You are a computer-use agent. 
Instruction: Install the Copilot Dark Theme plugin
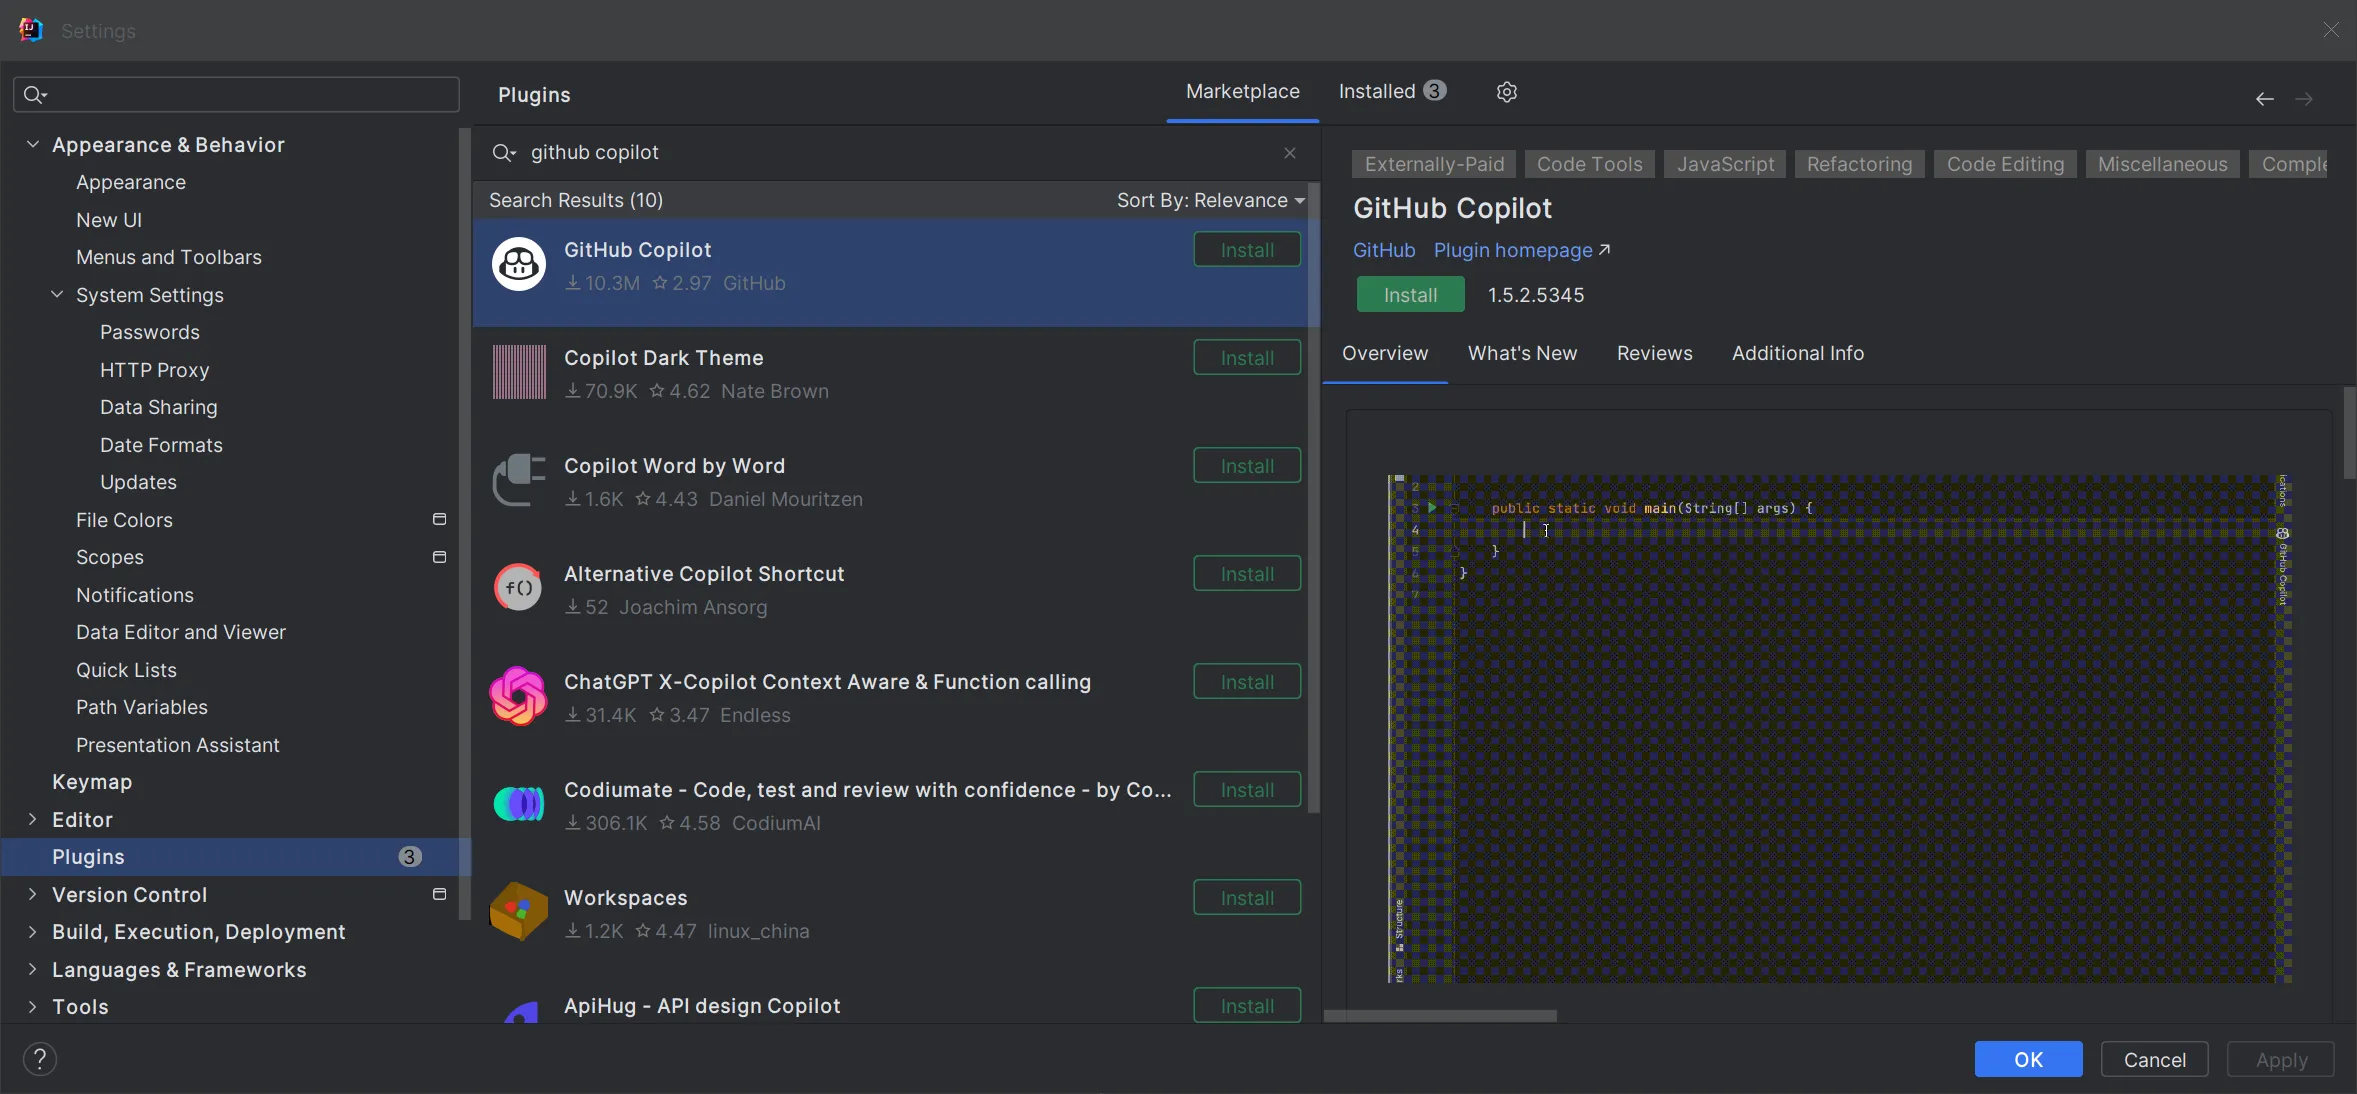tap(1247, 358)
